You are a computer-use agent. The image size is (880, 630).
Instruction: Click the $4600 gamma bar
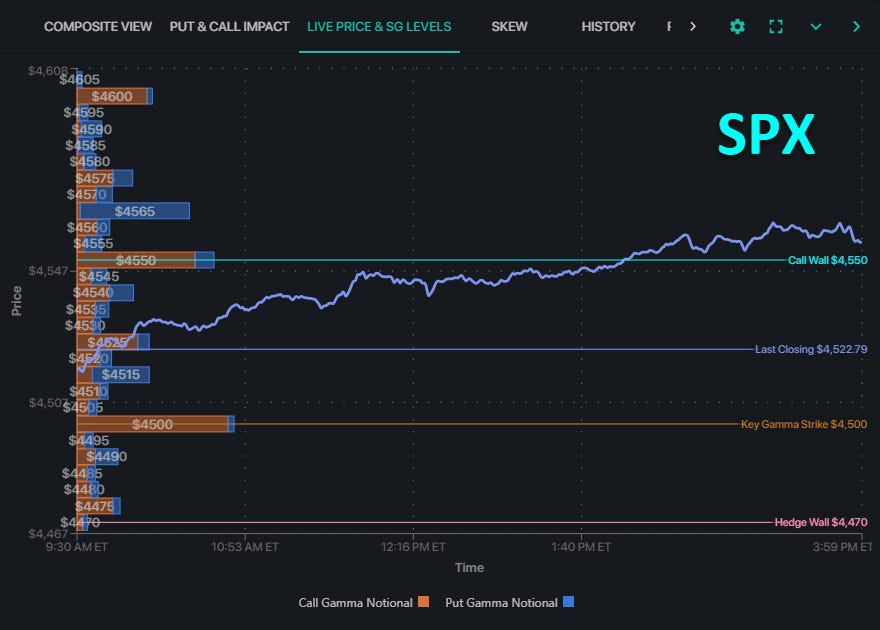pyautogui.click(x=112, y=96)
